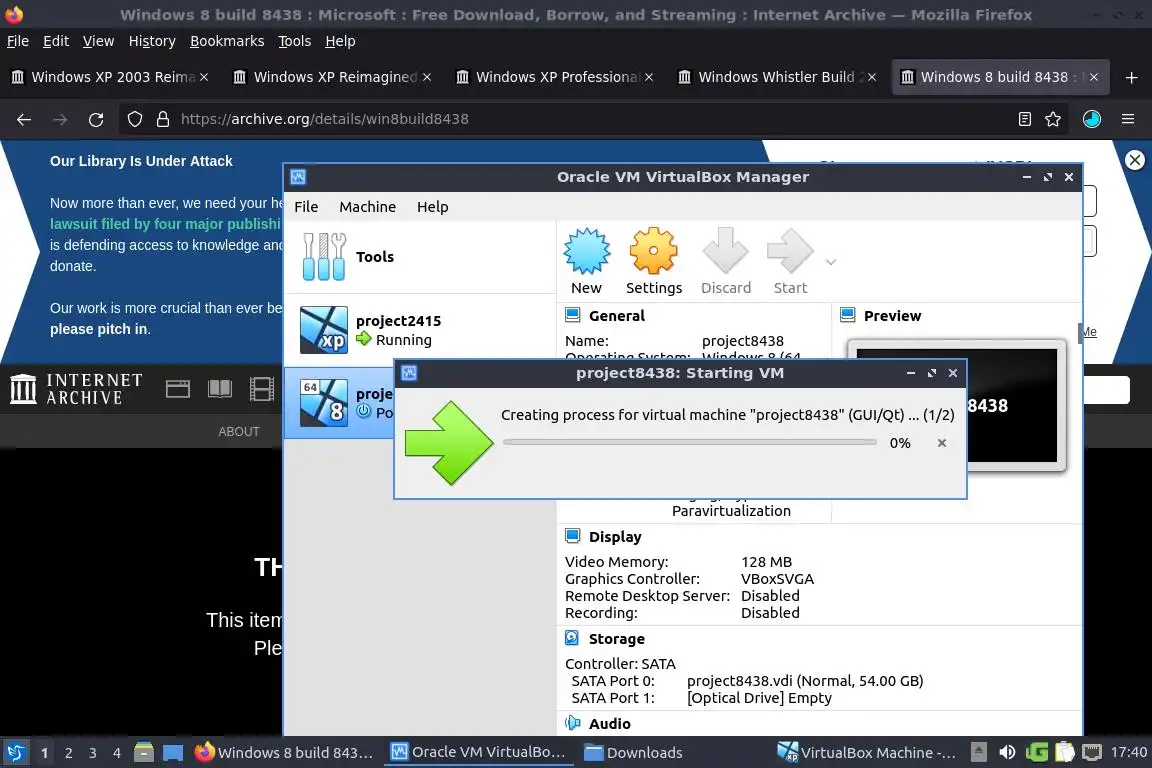Open a new Firefox tab

click(1131, 77)
